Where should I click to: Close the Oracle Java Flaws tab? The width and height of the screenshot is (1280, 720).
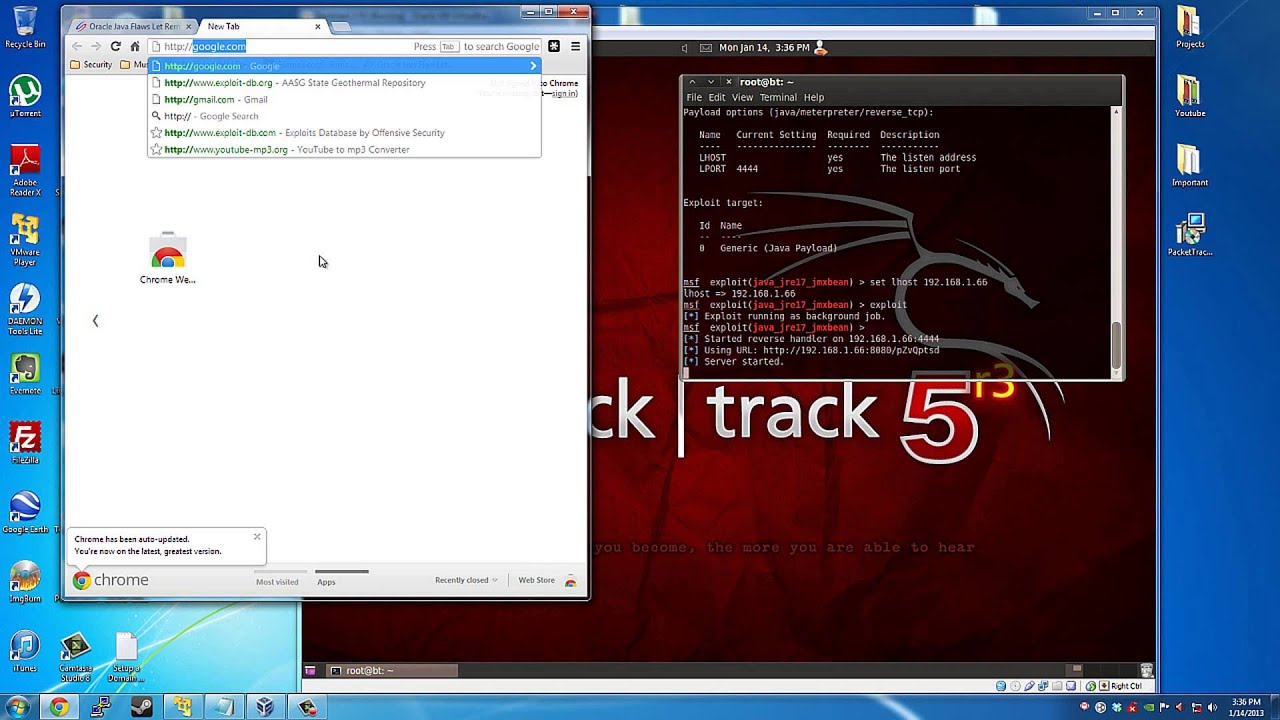188,26
